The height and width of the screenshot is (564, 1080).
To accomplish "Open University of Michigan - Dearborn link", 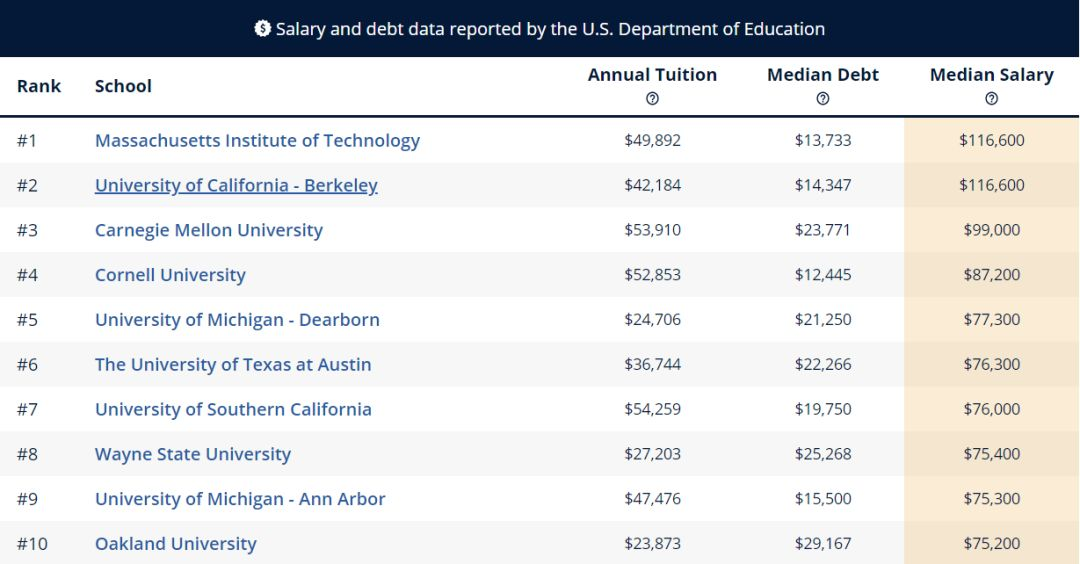I will tap(237, 320).
